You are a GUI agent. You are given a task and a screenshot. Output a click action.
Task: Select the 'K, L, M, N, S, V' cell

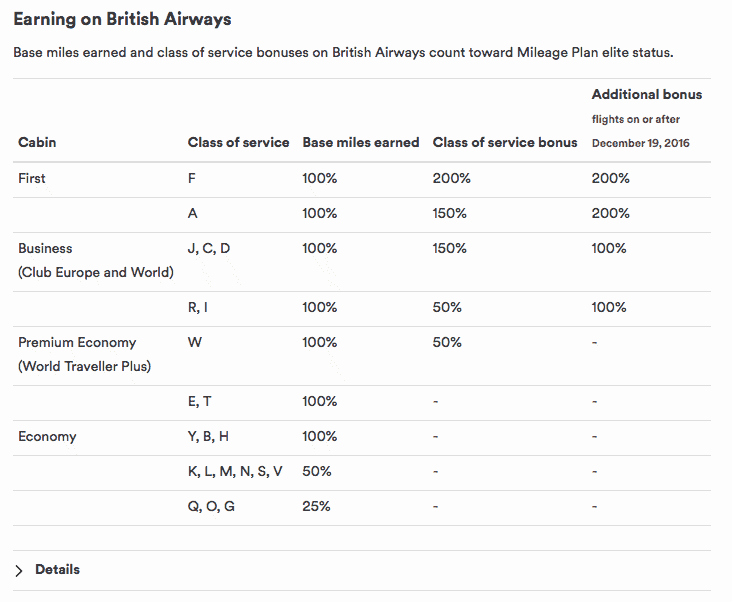[235, 471]
